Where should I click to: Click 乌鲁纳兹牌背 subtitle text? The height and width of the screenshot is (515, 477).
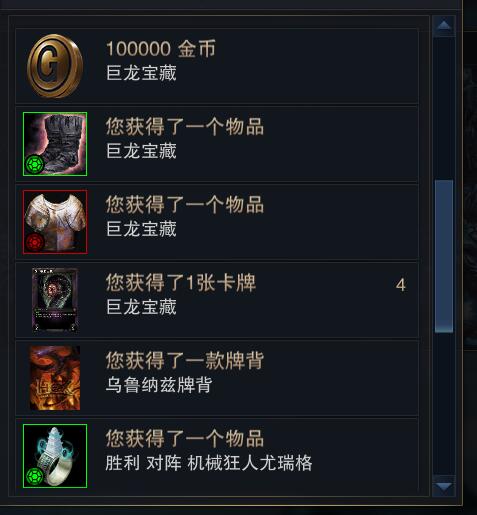pyautogui.click(x=159, y=385)
